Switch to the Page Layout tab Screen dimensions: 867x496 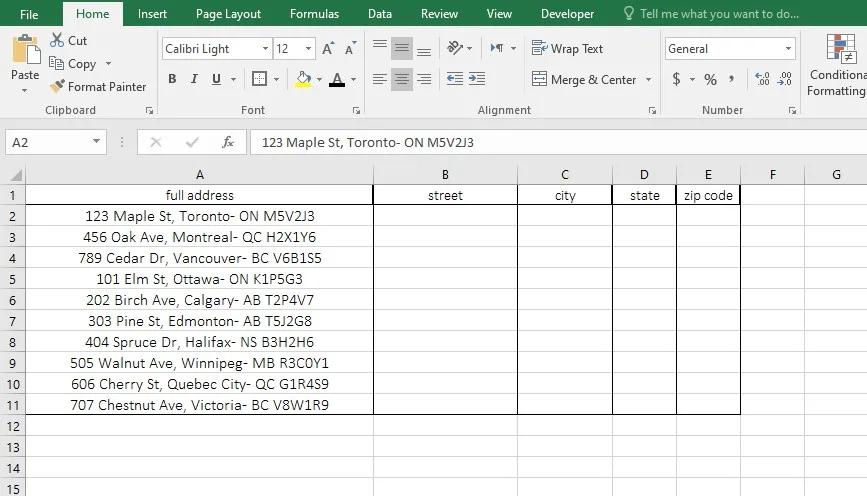pyautogui.click(x=228, y=14)
